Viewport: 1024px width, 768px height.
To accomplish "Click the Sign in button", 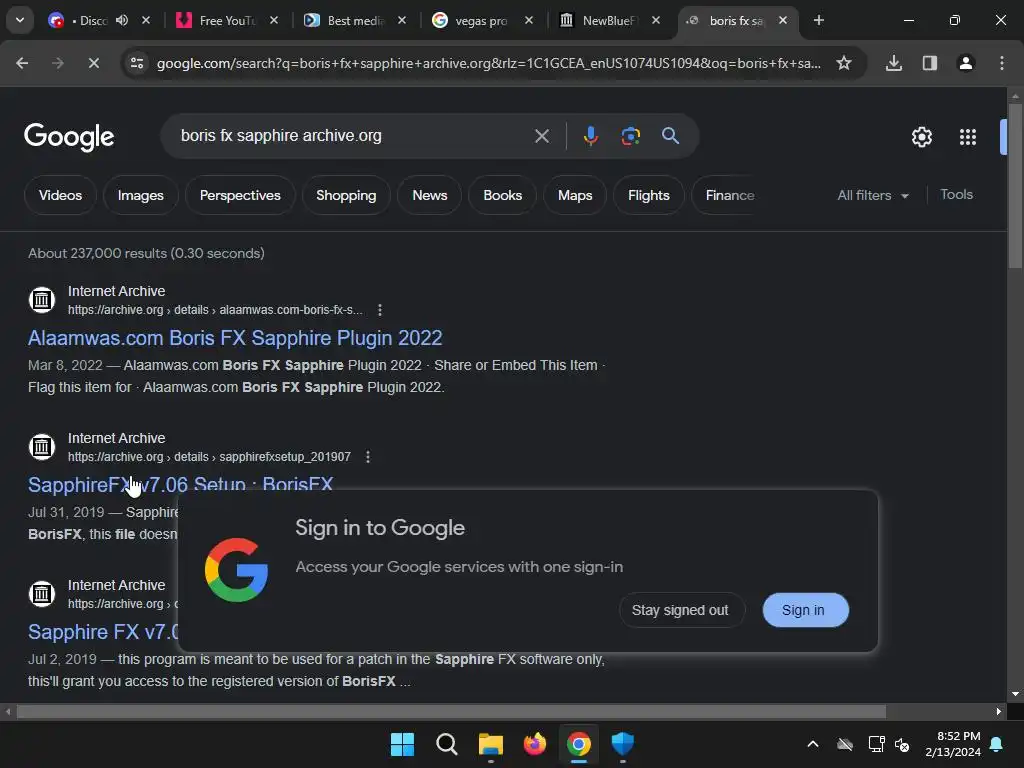I will (x=805, y=610).
